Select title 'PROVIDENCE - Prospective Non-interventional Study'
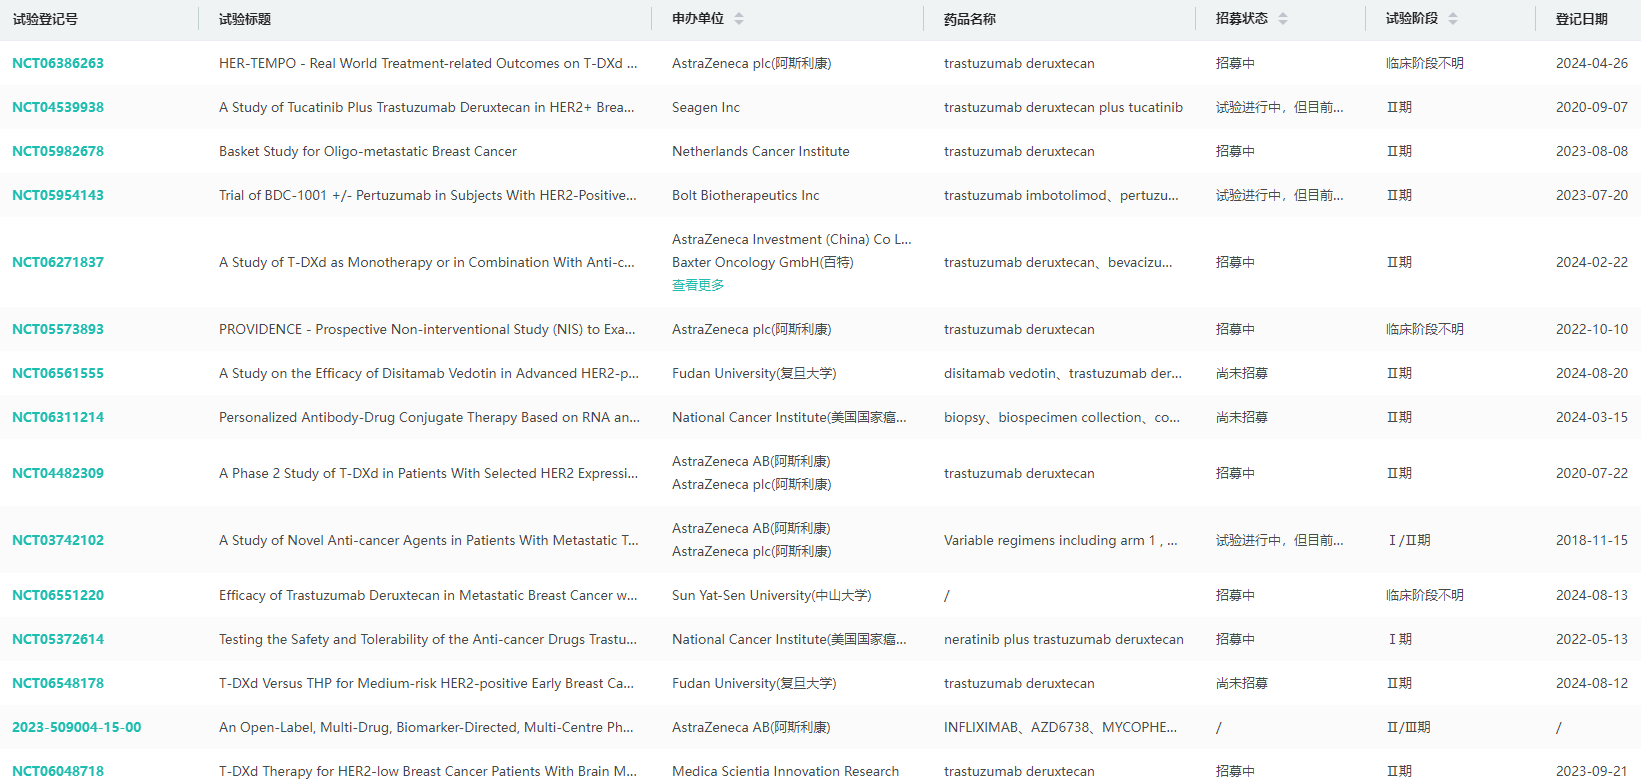The image size is (1641, 783). click(x=427, y=329)
